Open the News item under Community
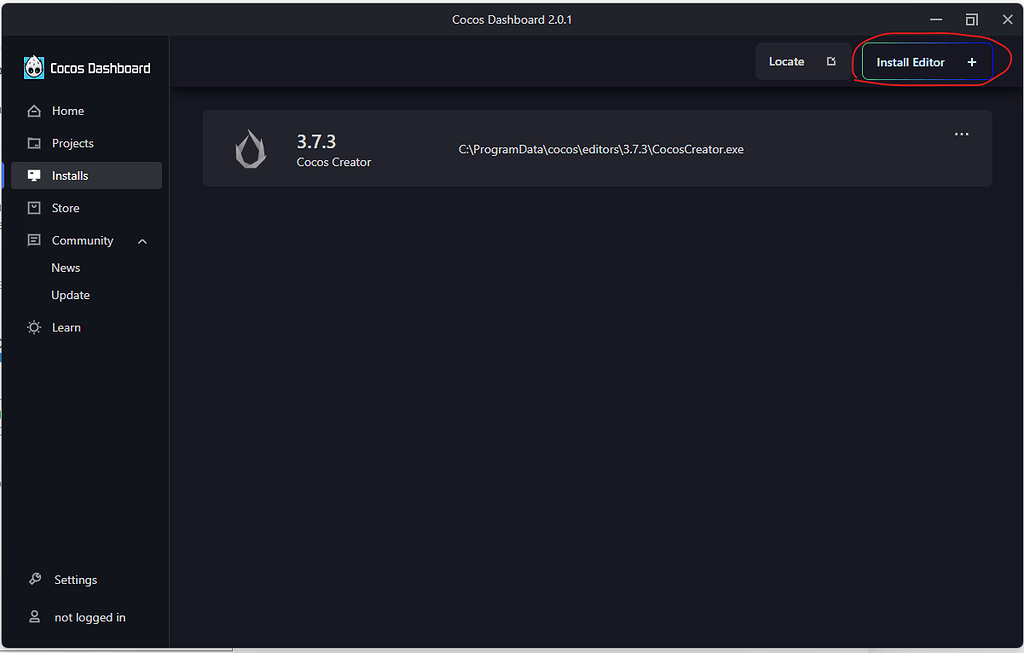The image size is (1024, 653). [65, 267]
